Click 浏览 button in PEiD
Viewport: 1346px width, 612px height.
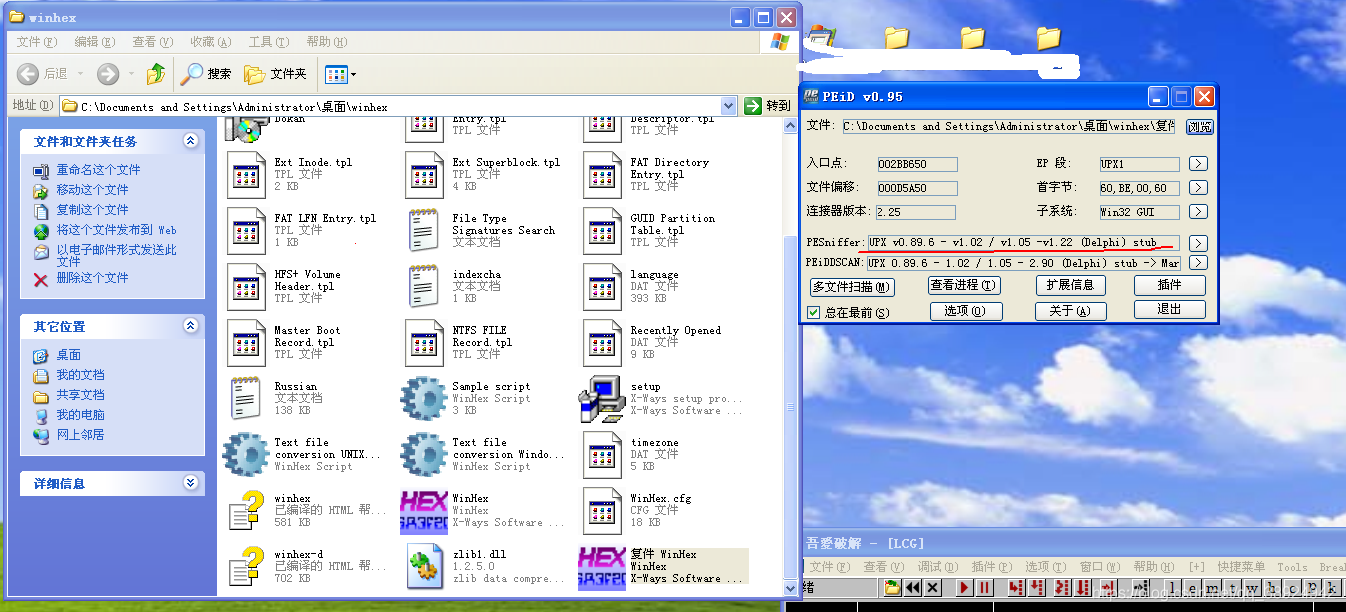pos(1200,127)
